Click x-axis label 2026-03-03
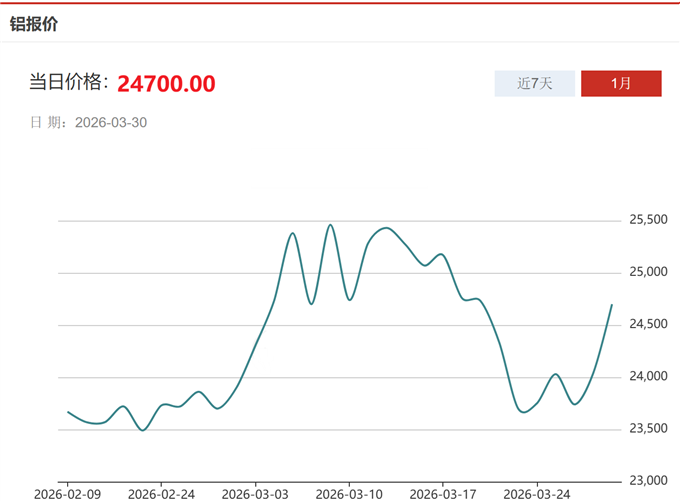 pyautogui.click(x=255, y=494)
